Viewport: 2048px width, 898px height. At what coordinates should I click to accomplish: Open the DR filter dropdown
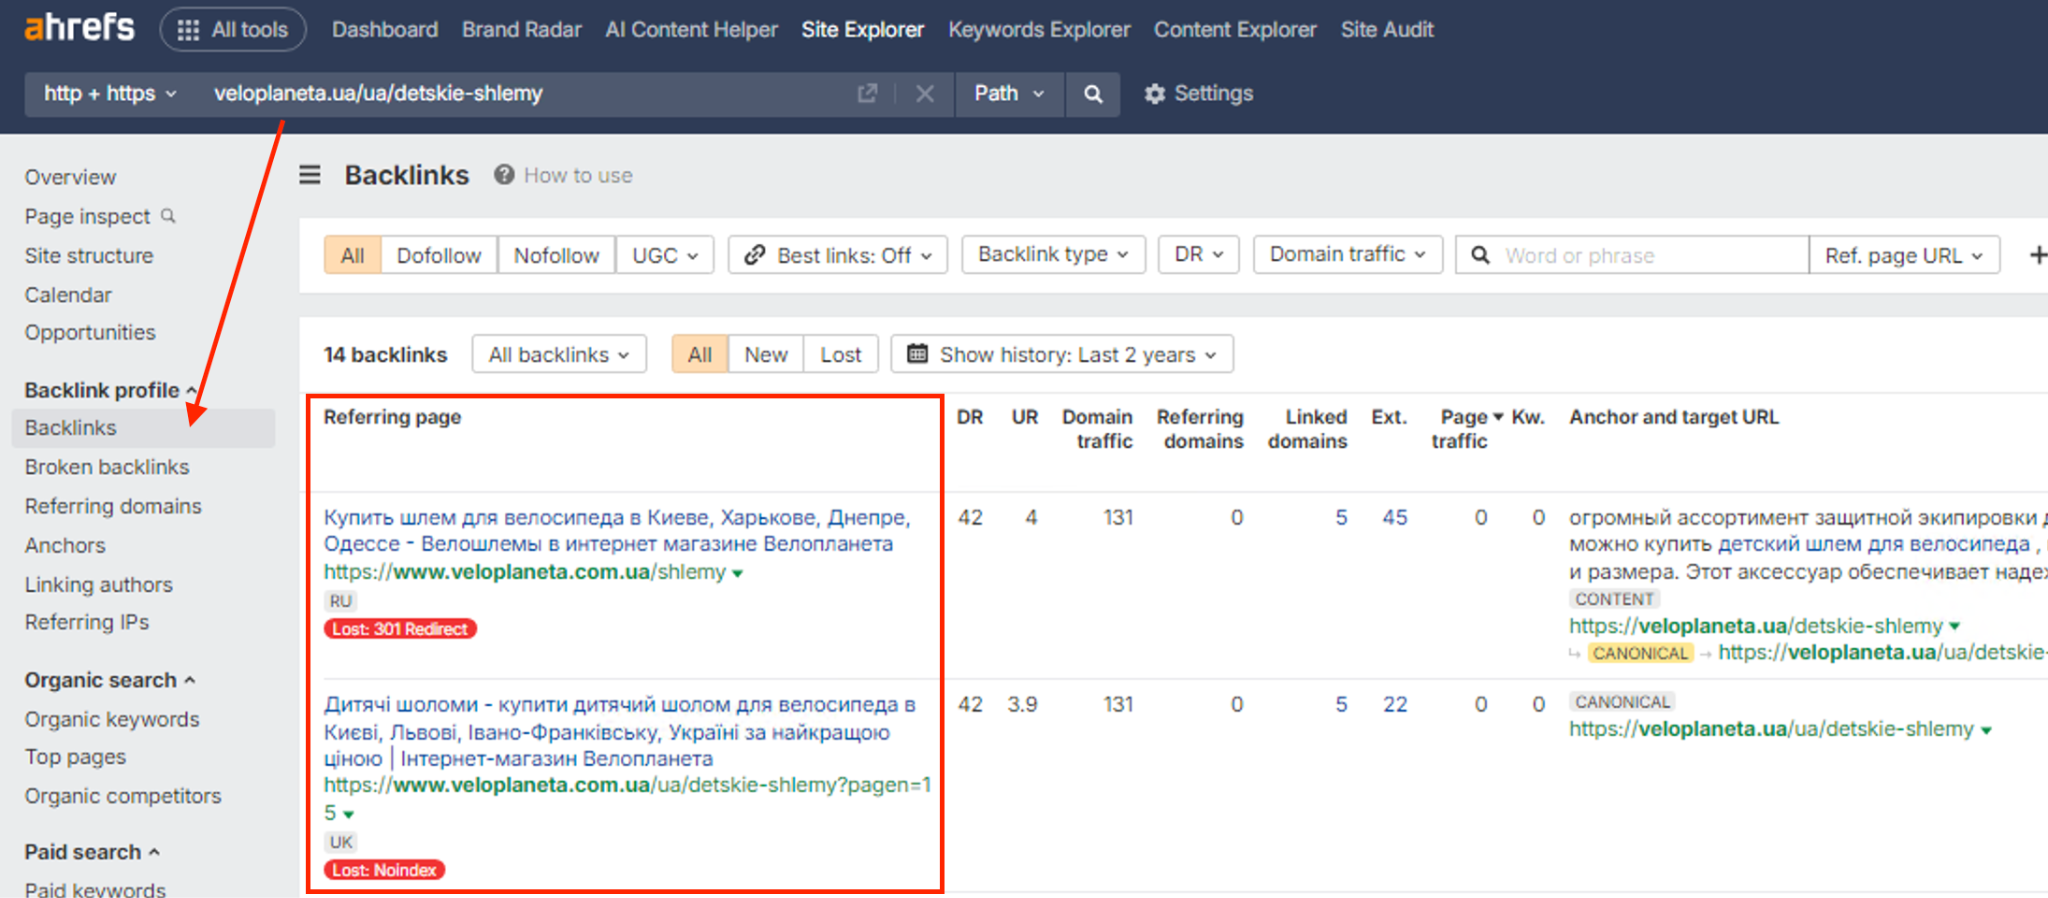(x=1198, y=255)
